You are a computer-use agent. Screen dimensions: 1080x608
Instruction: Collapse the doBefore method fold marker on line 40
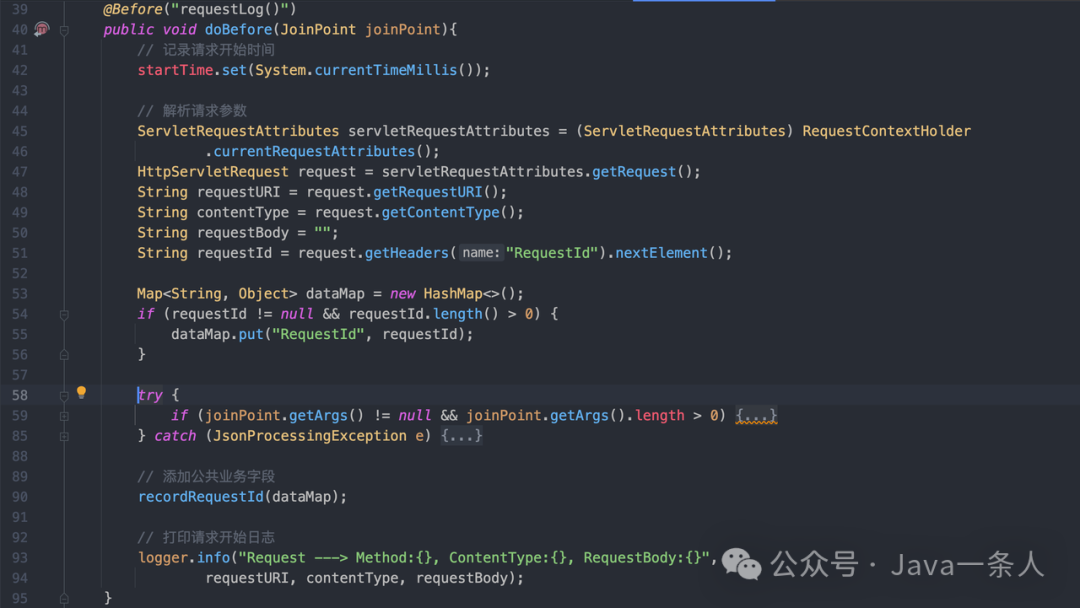pyautogui.click(x=64, y=30)
